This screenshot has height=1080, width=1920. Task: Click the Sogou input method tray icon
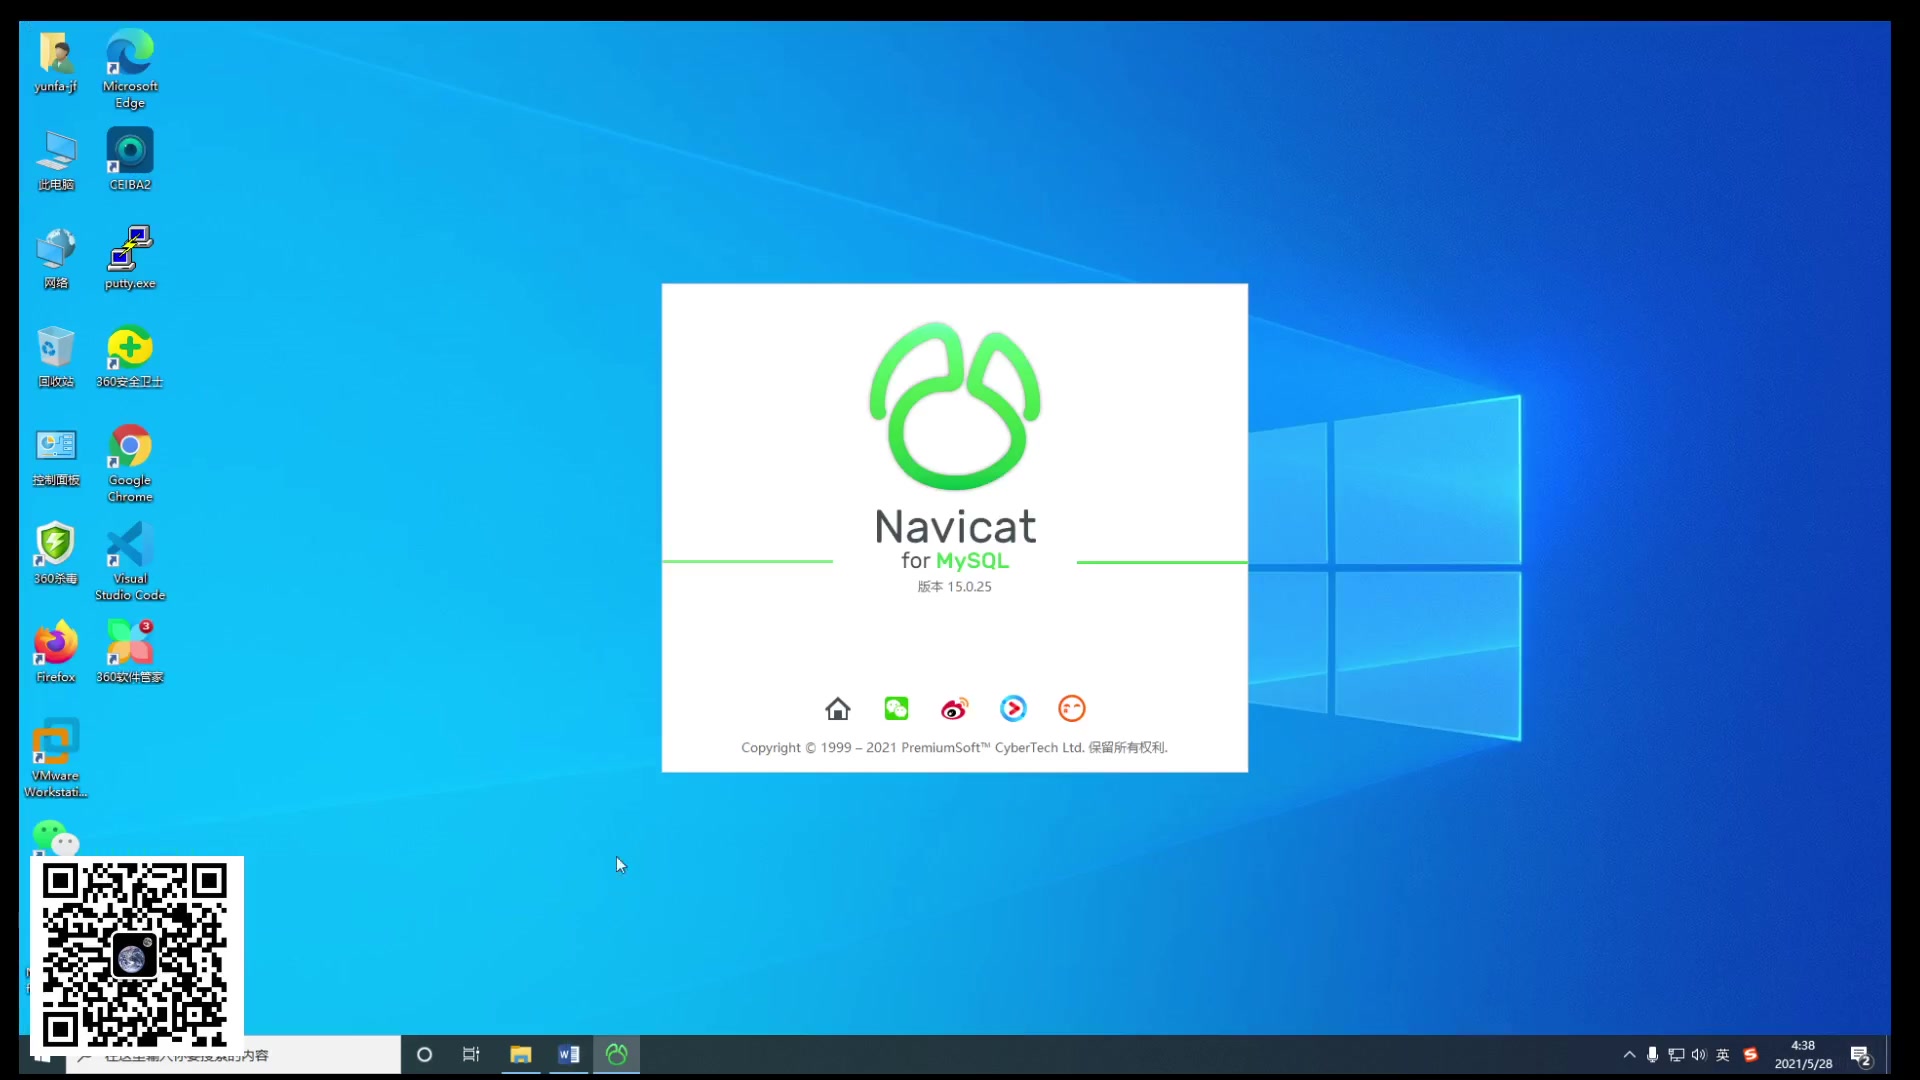pyautogui.click(x=1750, y=1054)
